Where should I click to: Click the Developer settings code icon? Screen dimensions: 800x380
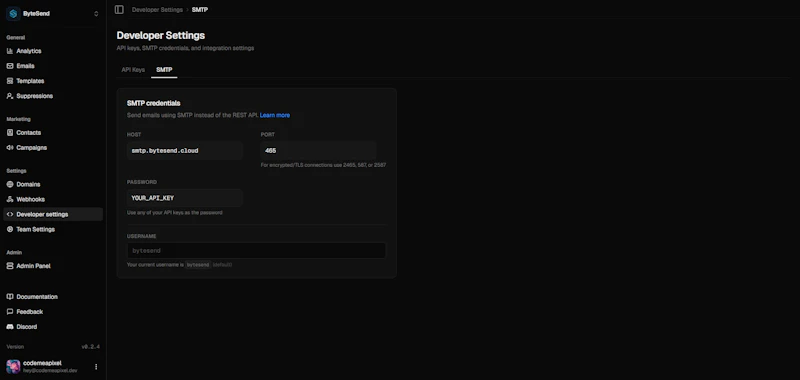10,214
